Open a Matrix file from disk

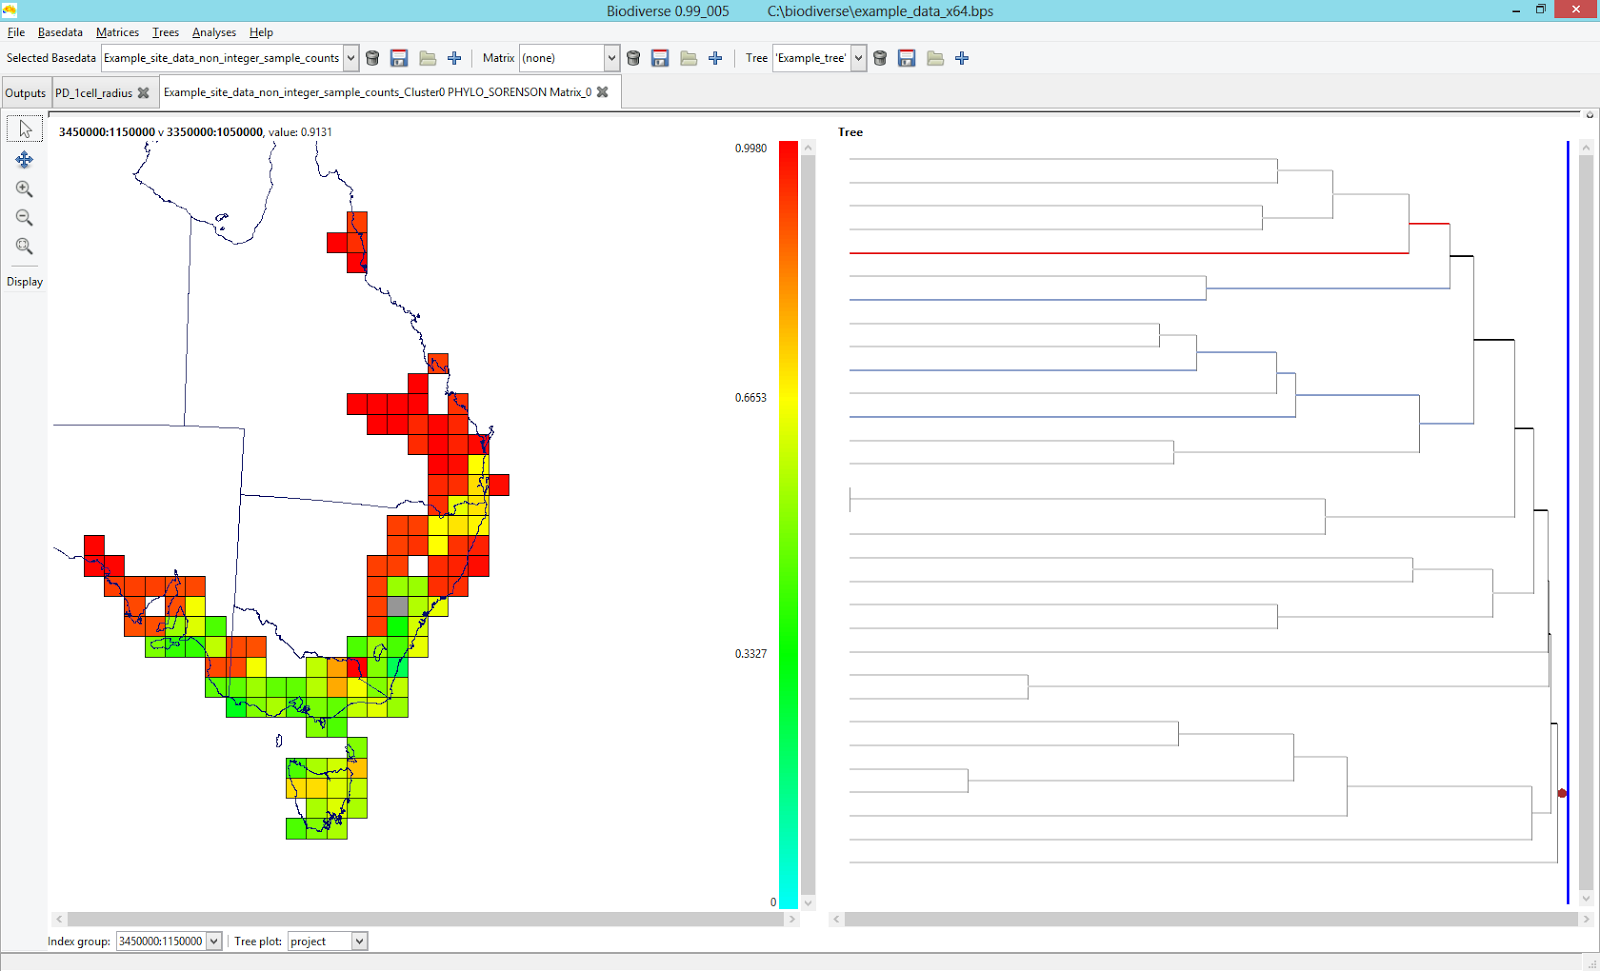(689, 58)
